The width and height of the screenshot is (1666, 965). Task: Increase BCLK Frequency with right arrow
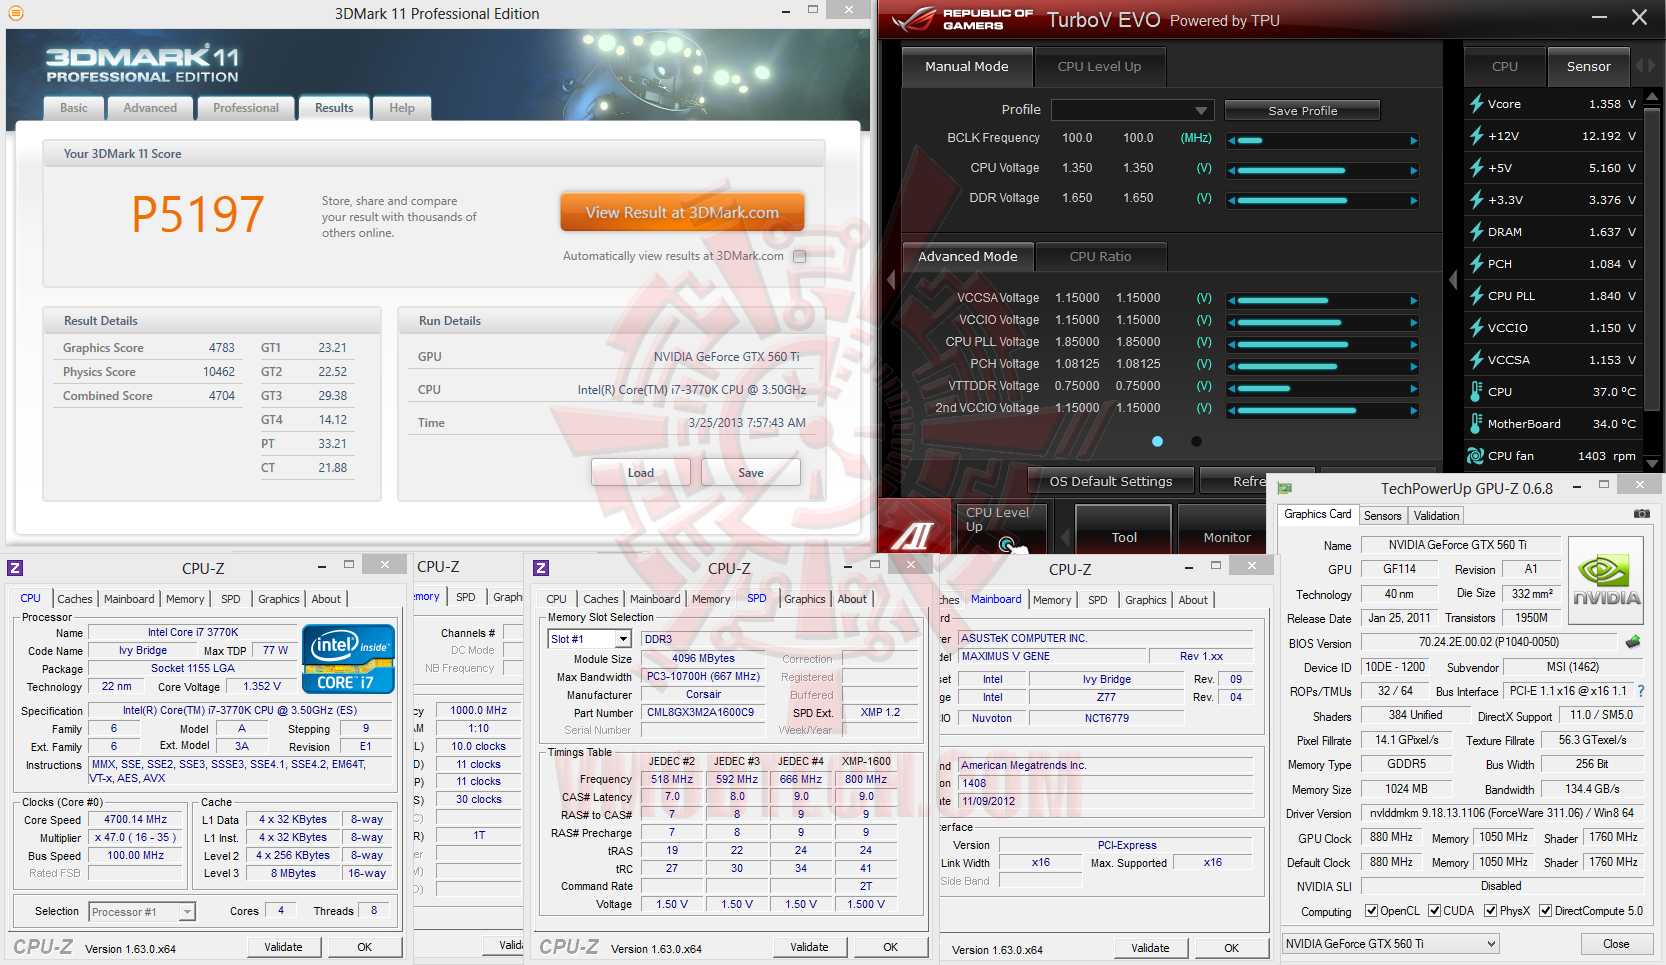(1414, 140)
